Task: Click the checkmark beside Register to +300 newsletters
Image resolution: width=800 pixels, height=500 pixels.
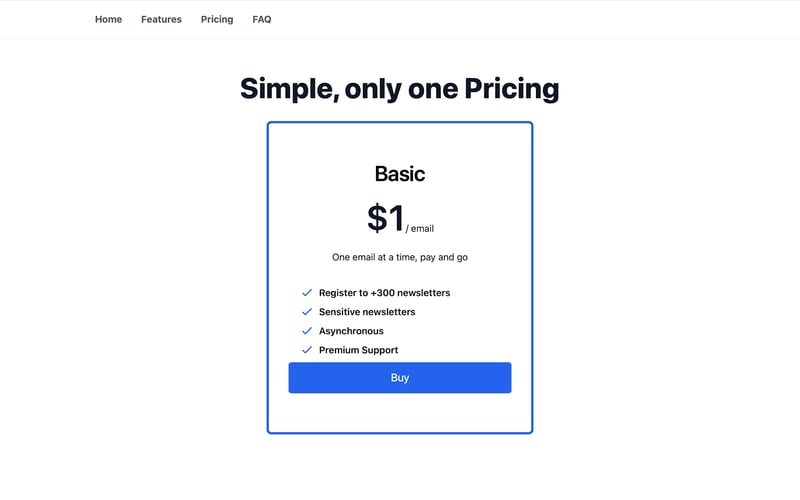Action: tap(307, 293)
